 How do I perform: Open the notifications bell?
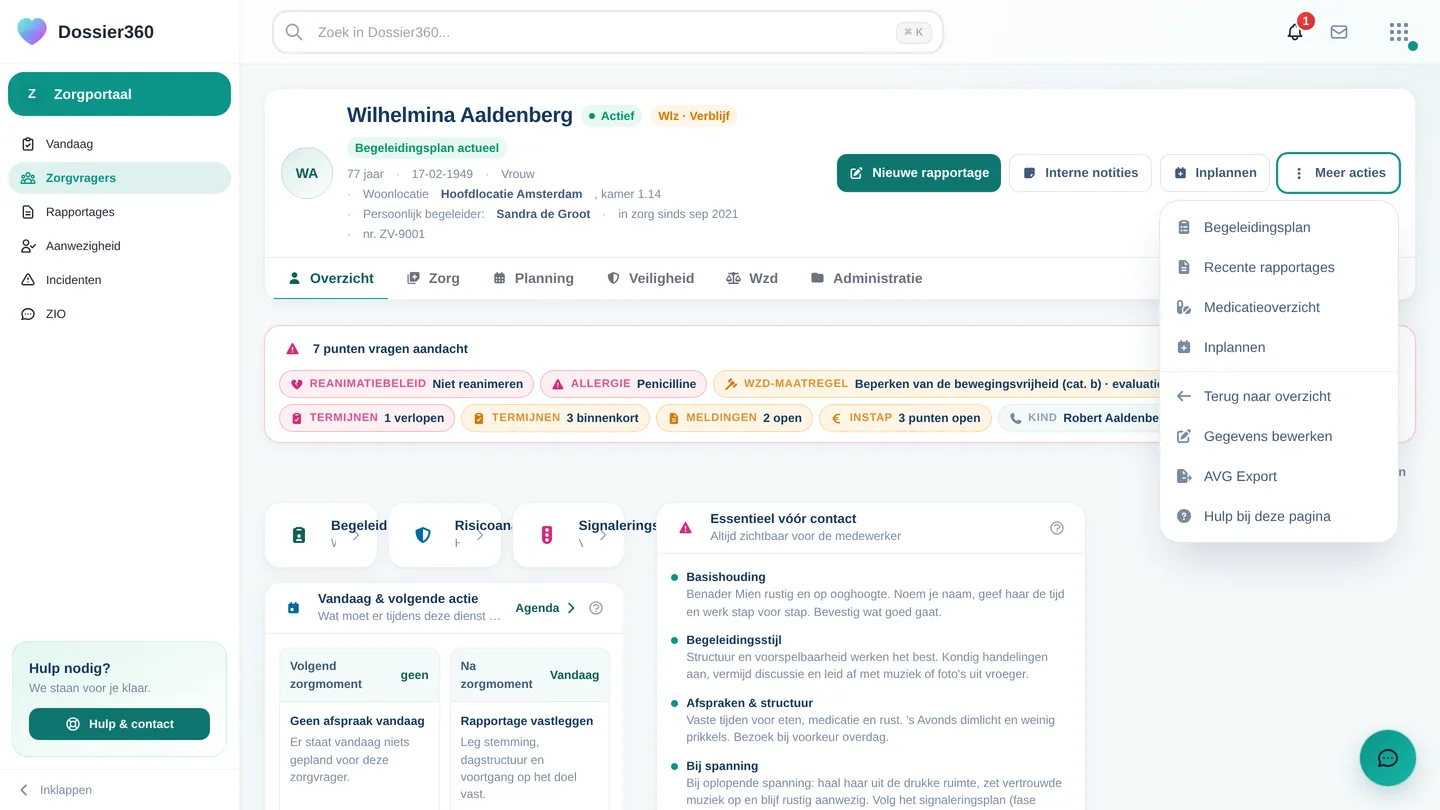[1295, 32]
